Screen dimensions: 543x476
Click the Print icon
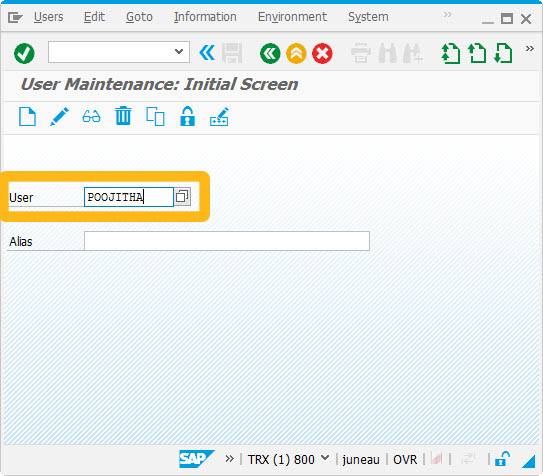click(x=360, y=53)
